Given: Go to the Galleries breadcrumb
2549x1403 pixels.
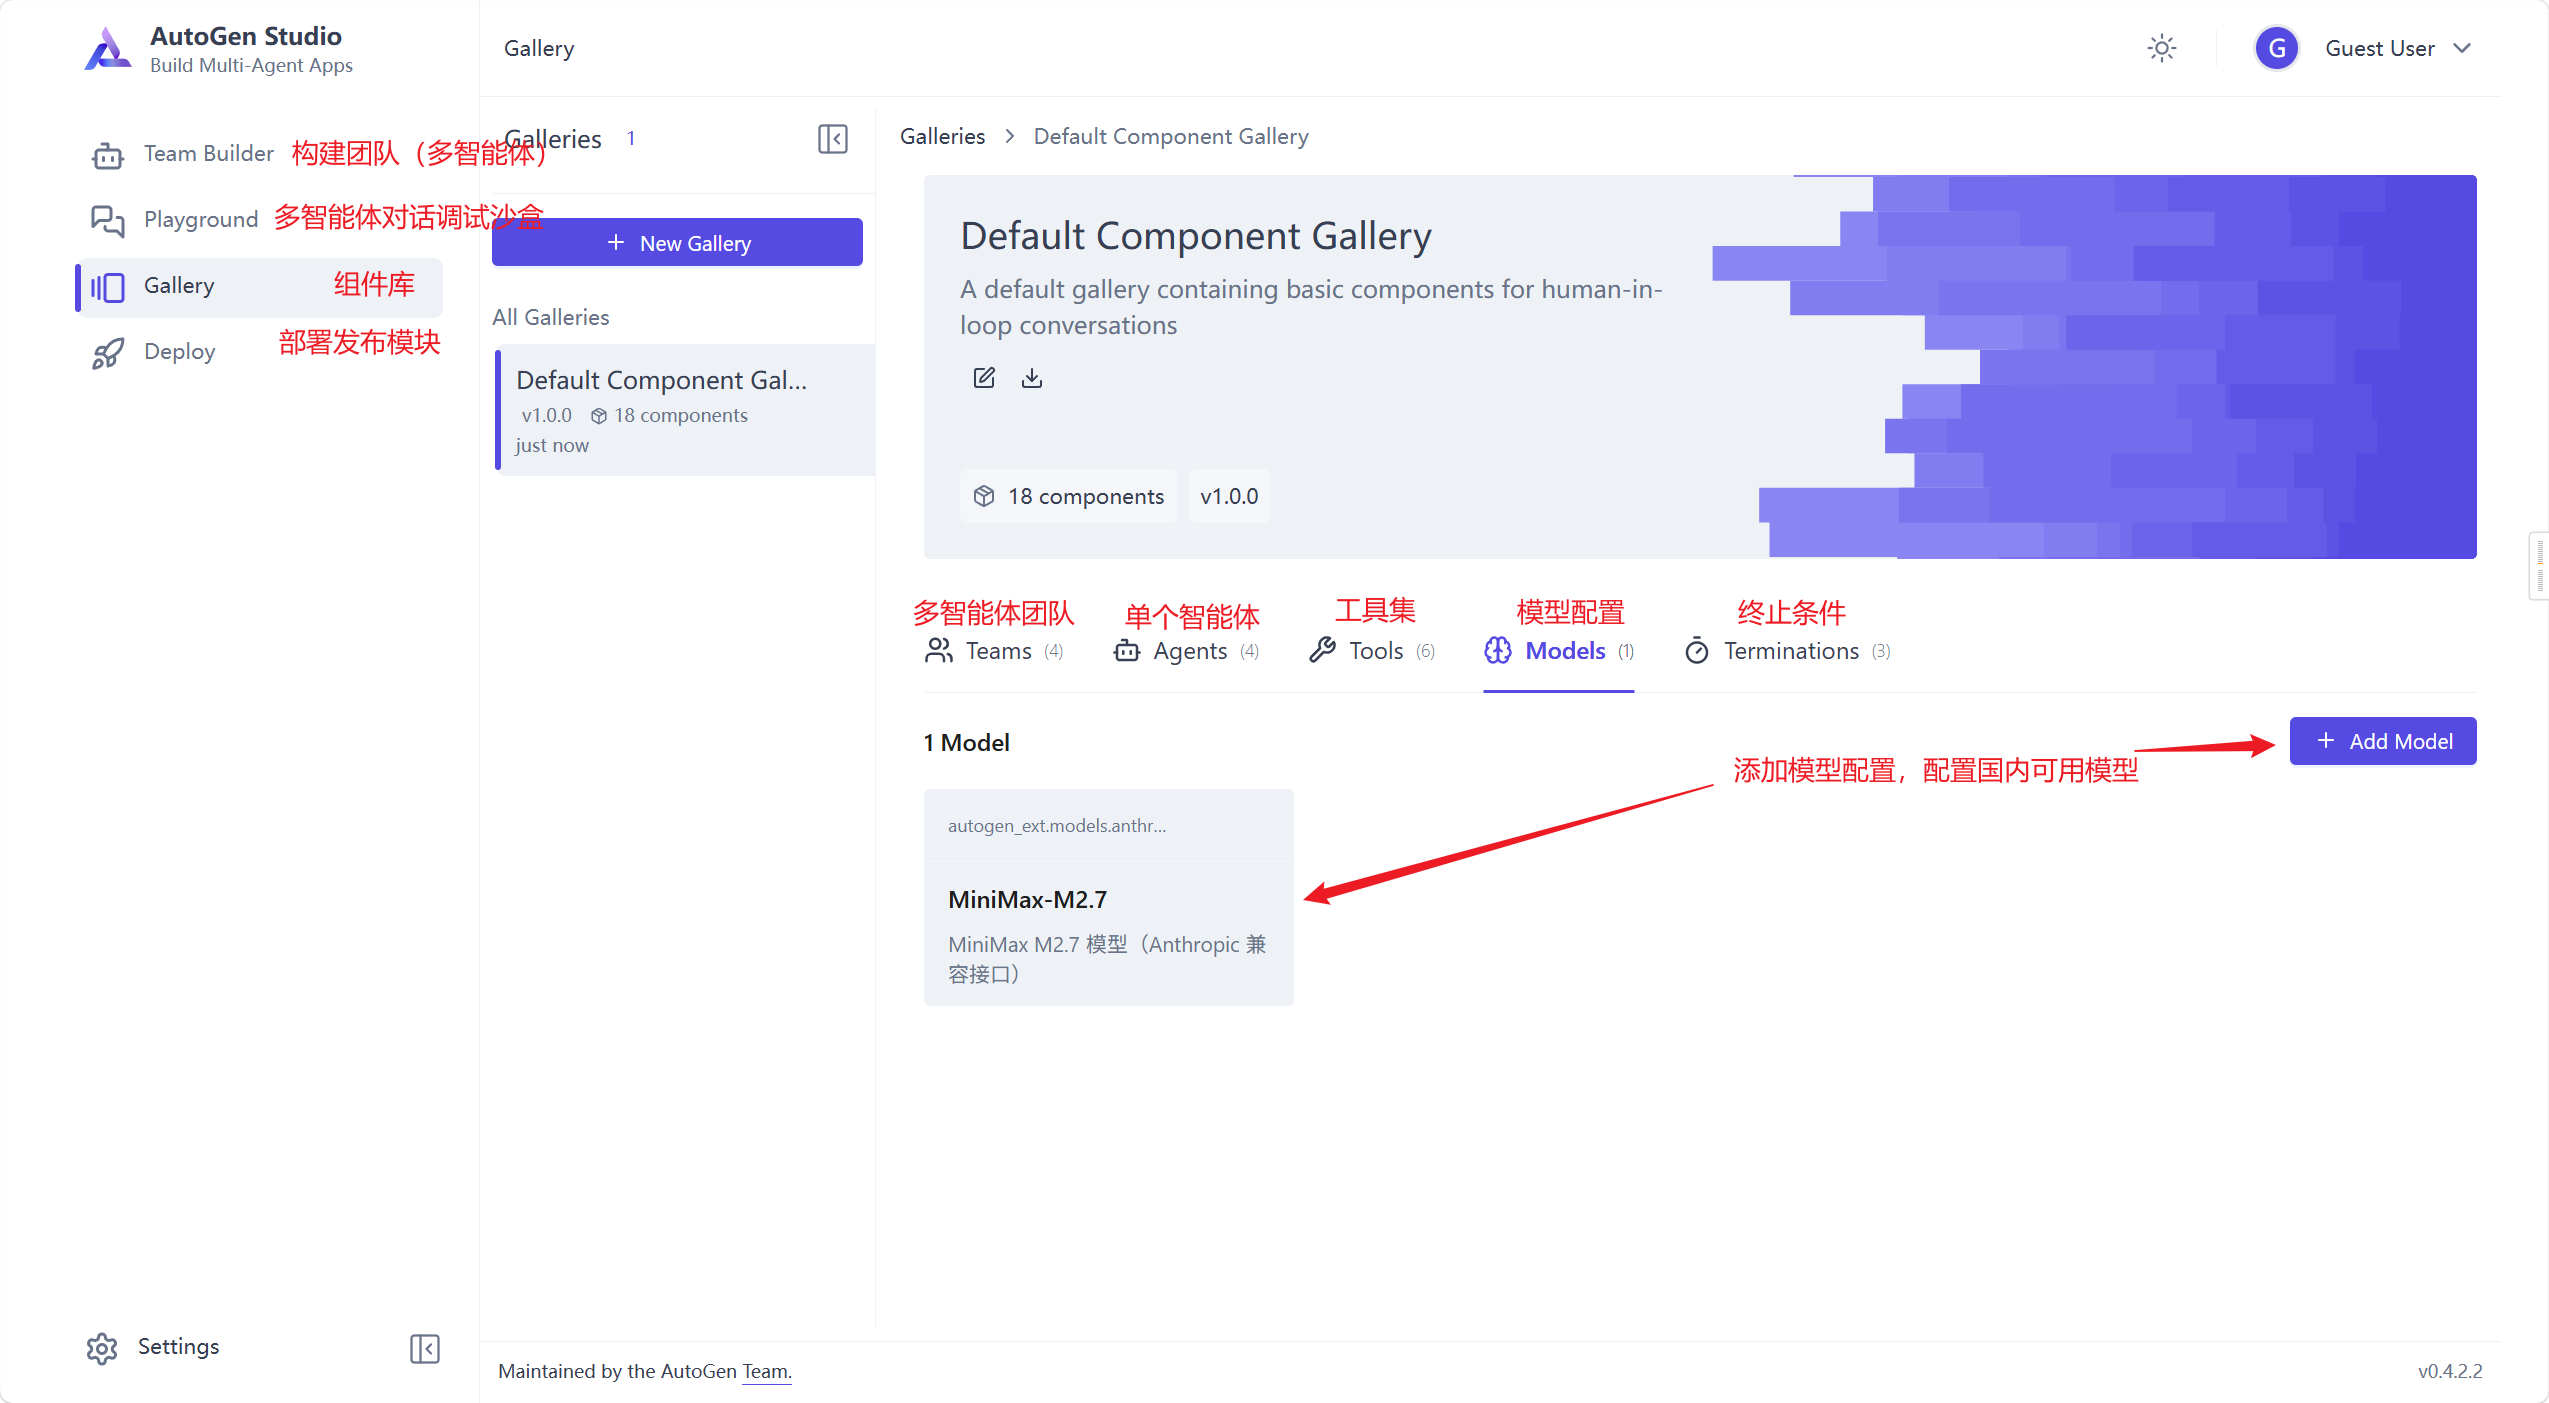Looking at the screenshot, I should pyautogui.click(x=942, y=136).
